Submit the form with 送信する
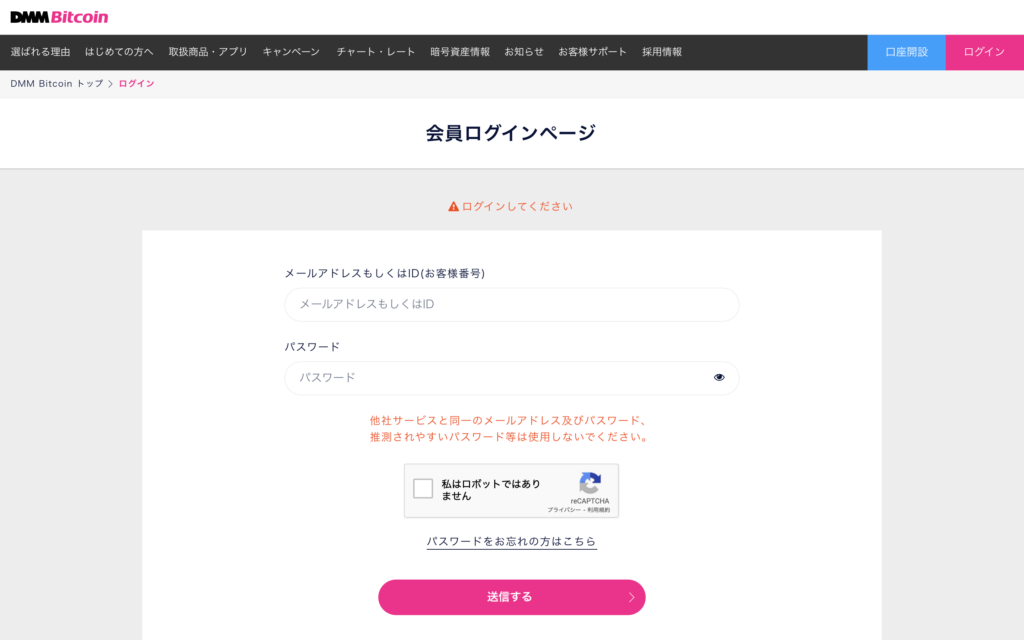Viewport: 1024px width, 640px height. [x=512, y=597]
